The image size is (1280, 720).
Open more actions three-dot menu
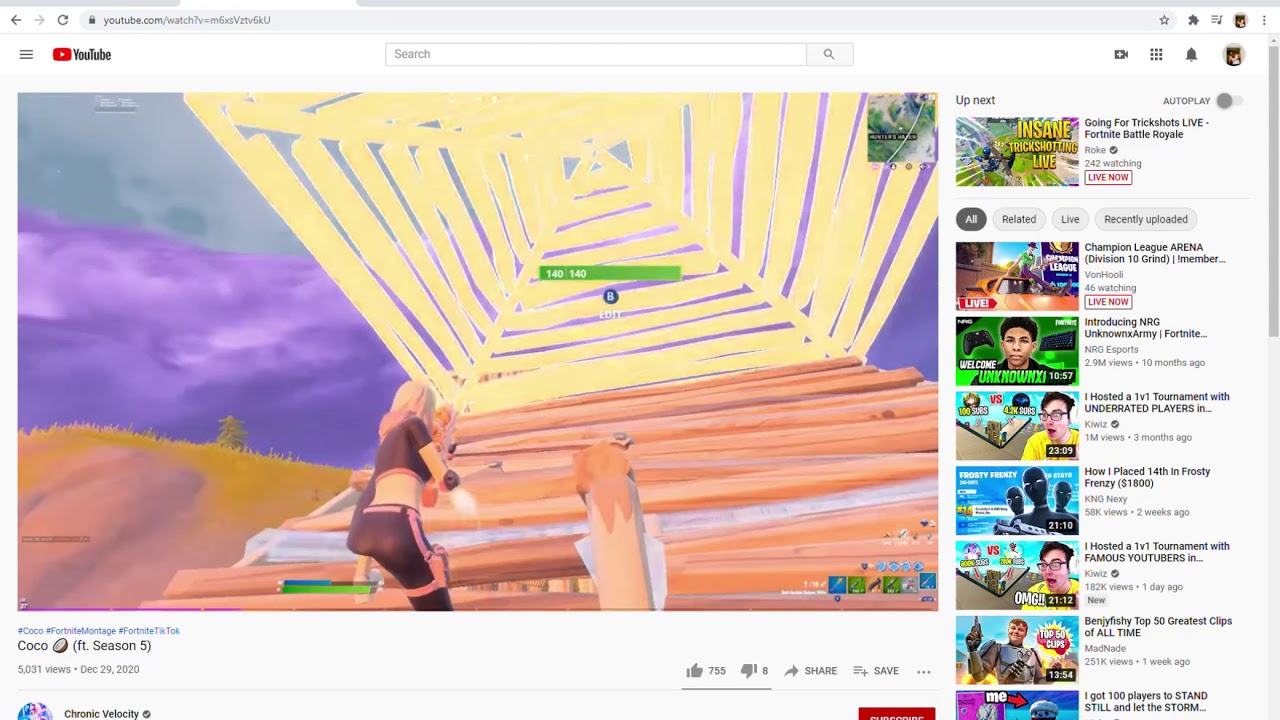pyautogui.click(x=924, y=671)
